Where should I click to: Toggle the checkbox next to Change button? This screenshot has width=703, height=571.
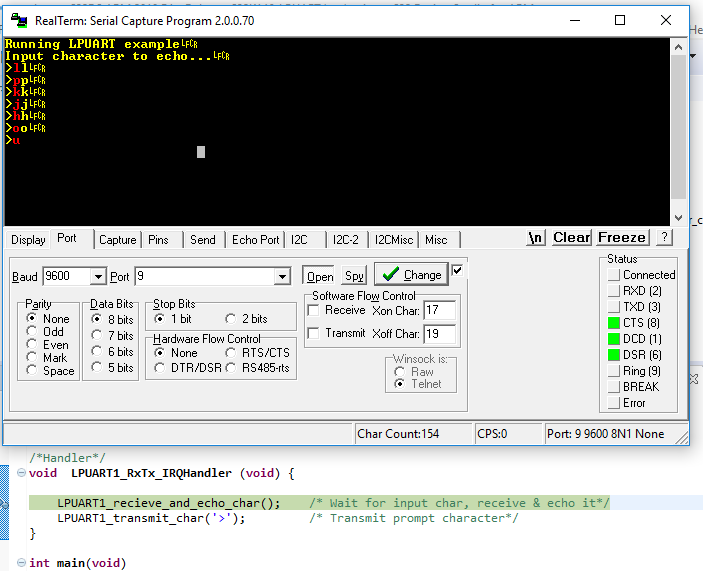(457, 270)
